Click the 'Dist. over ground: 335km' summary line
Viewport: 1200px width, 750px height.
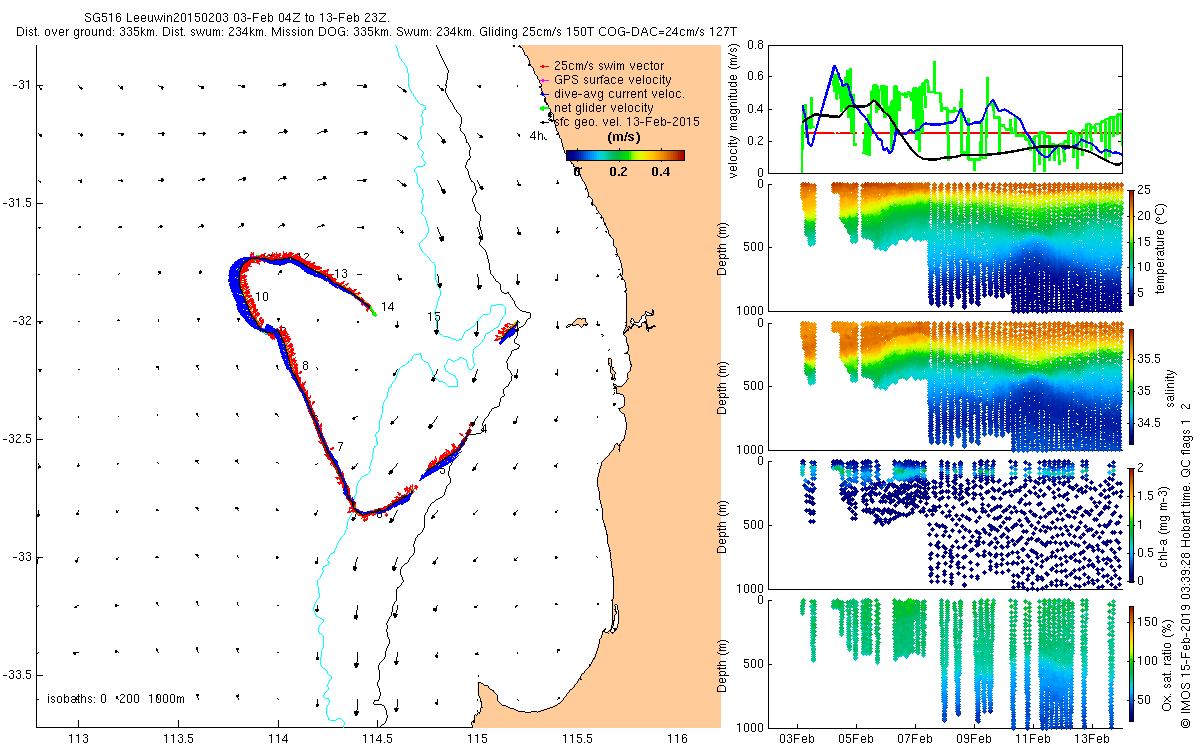point(376,32)
